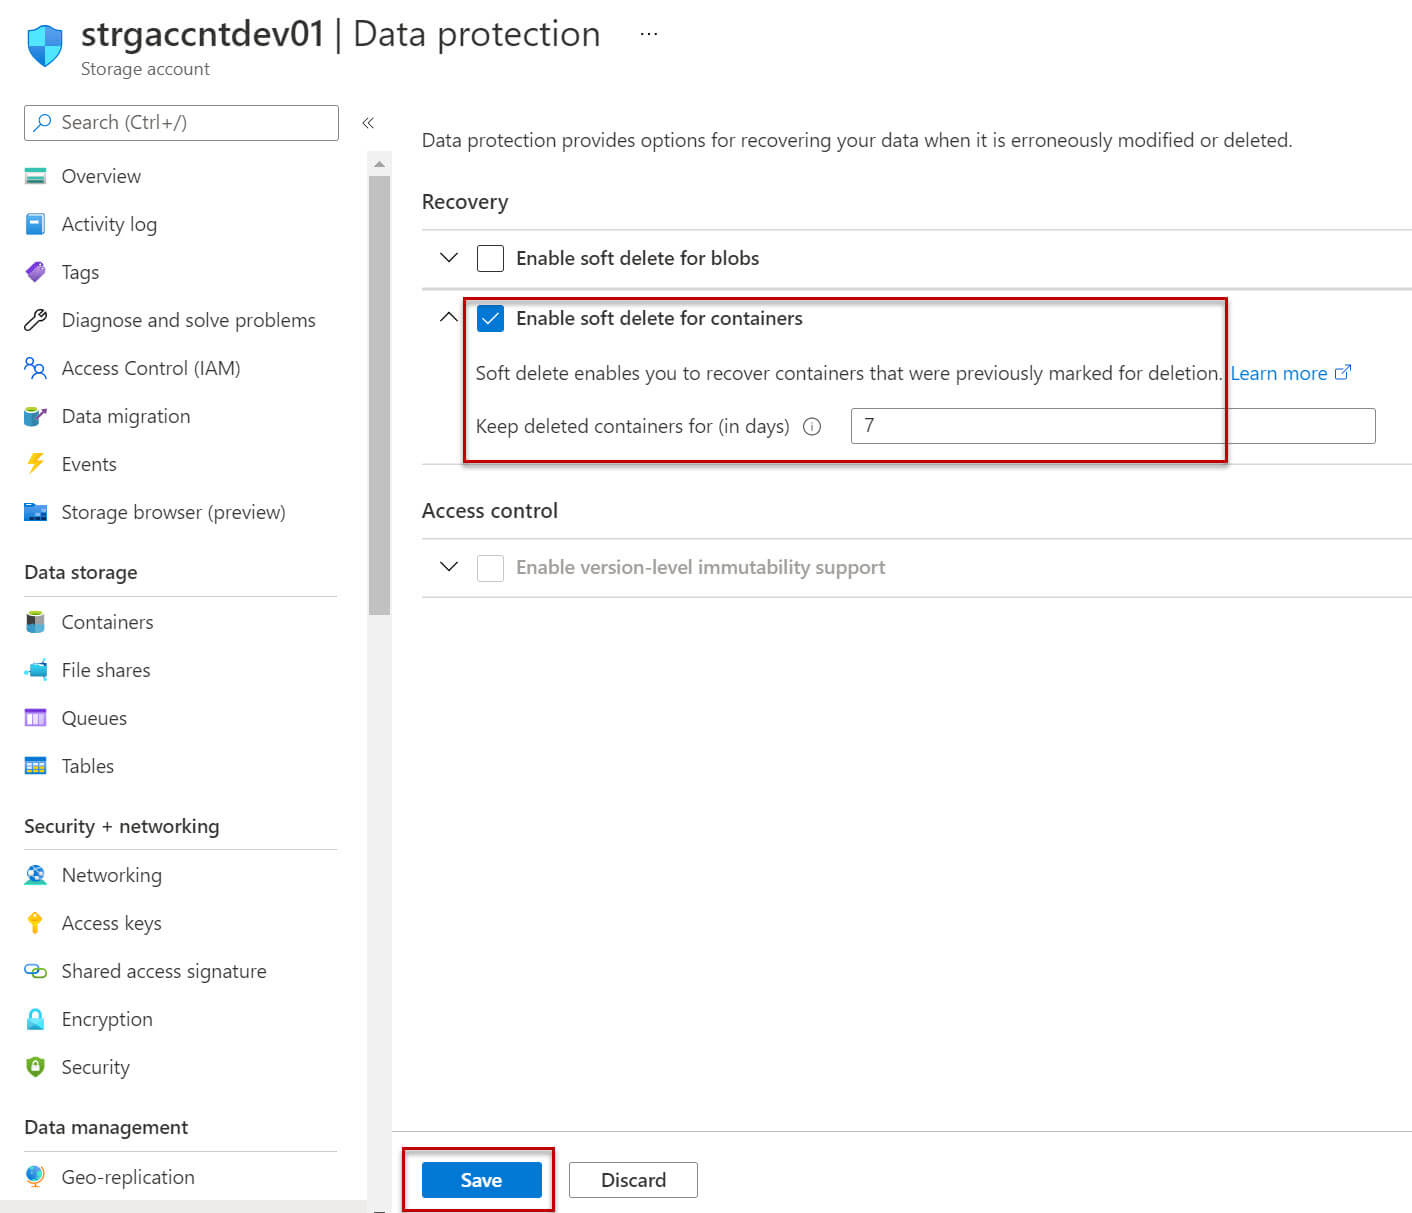Enable version-level immutability support
Screen dimensions: 1412x1213
tap(490, 567)
